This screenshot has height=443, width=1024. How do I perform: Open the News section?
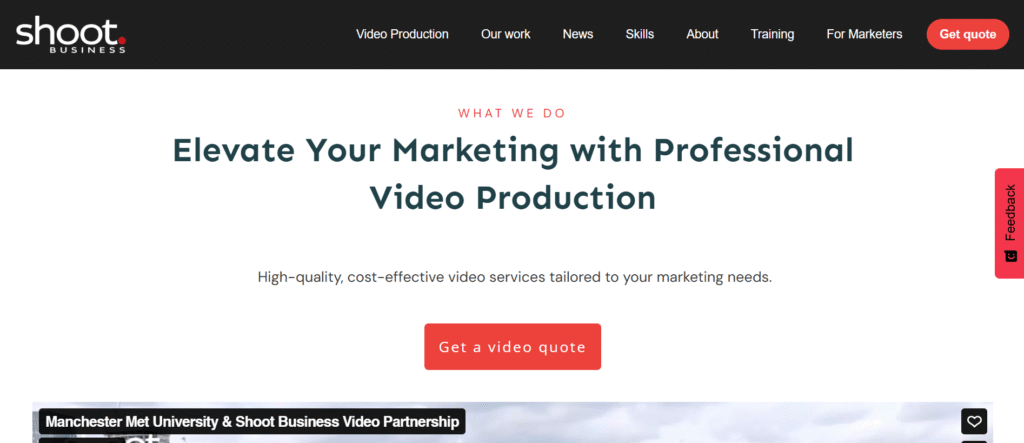pyautogui.click(x=578, y=34)
